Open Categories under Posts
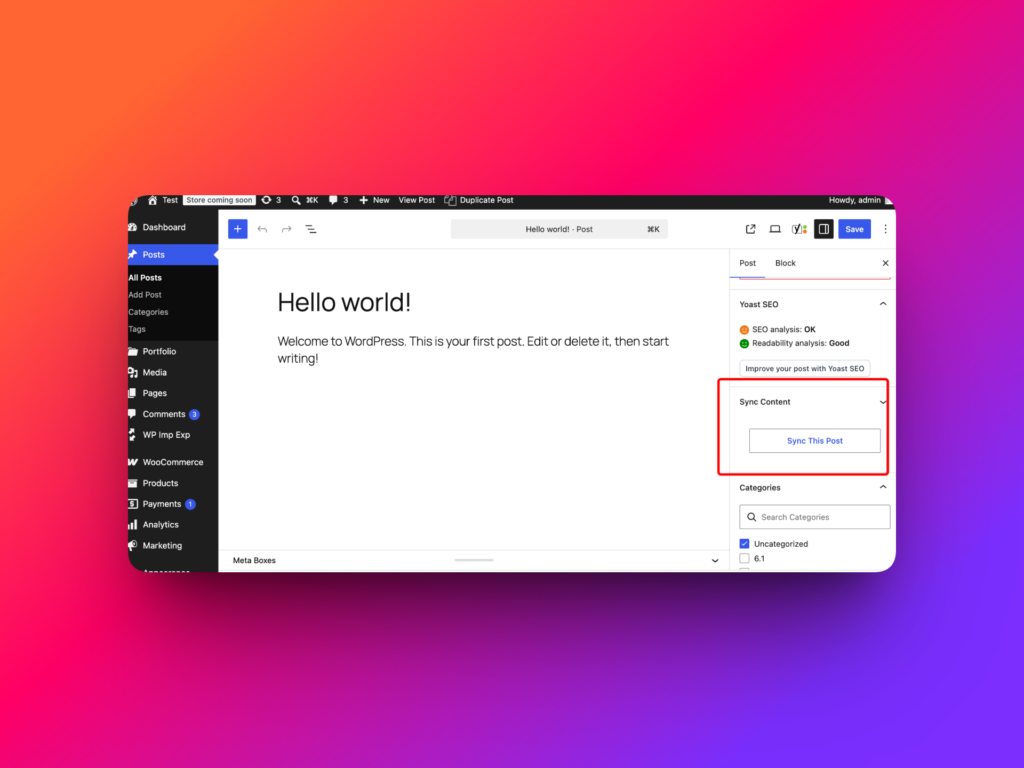Viewport: 1024px width, 768px height. click(x=148, y=312)
